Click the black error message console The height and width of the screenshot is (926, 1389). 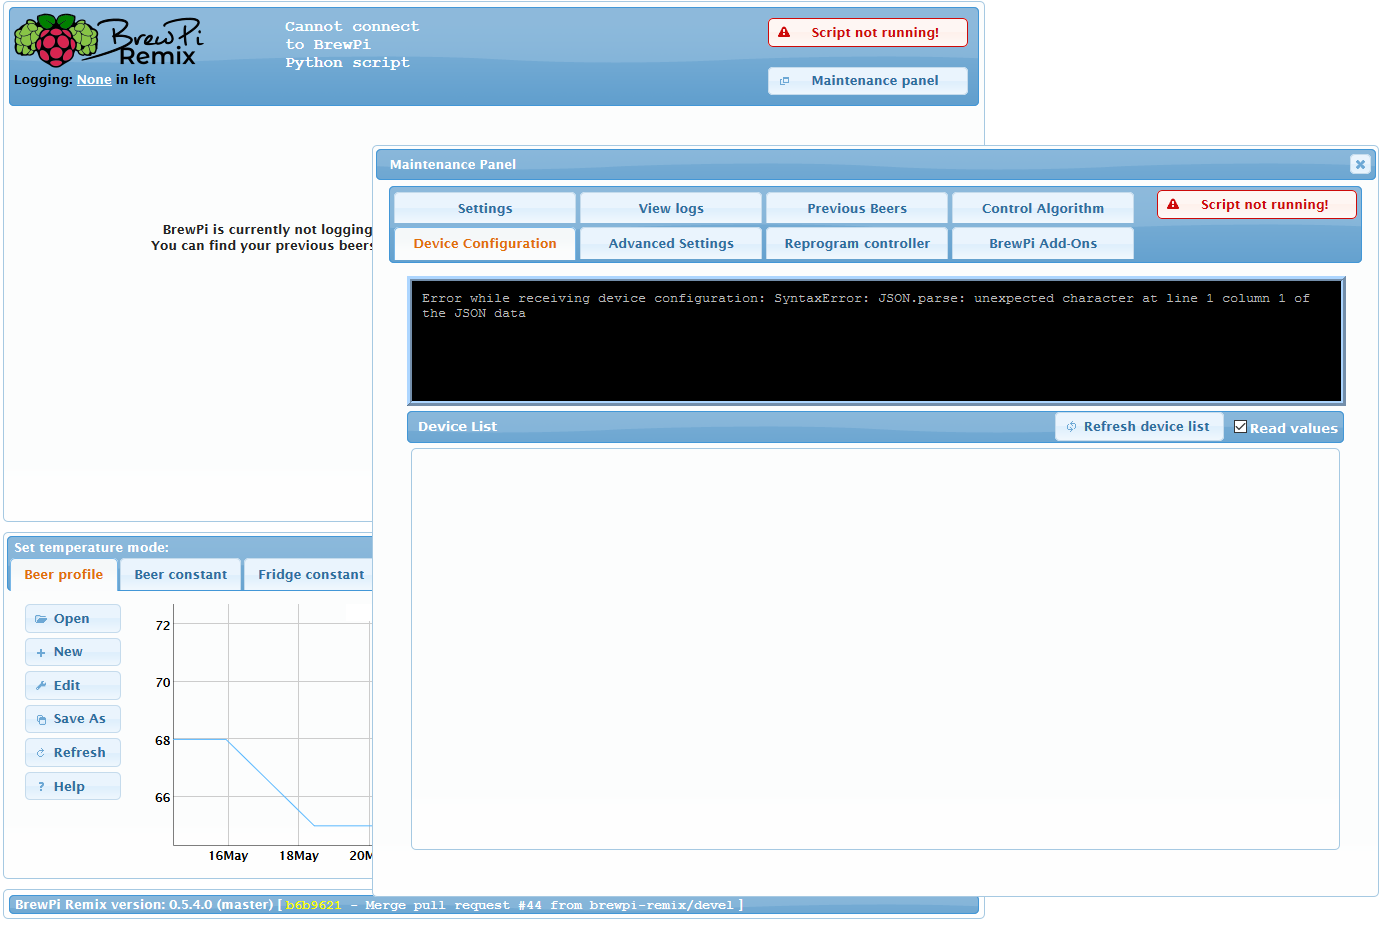click(876, 341)
